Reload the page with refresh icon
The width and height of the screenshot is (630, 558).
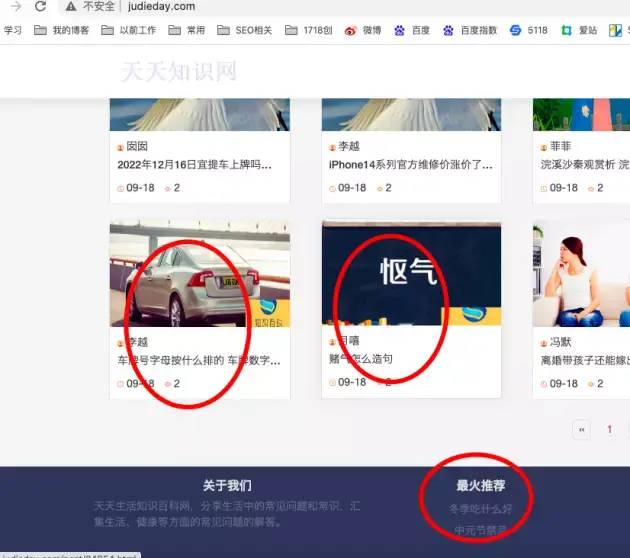coord(40,6)
